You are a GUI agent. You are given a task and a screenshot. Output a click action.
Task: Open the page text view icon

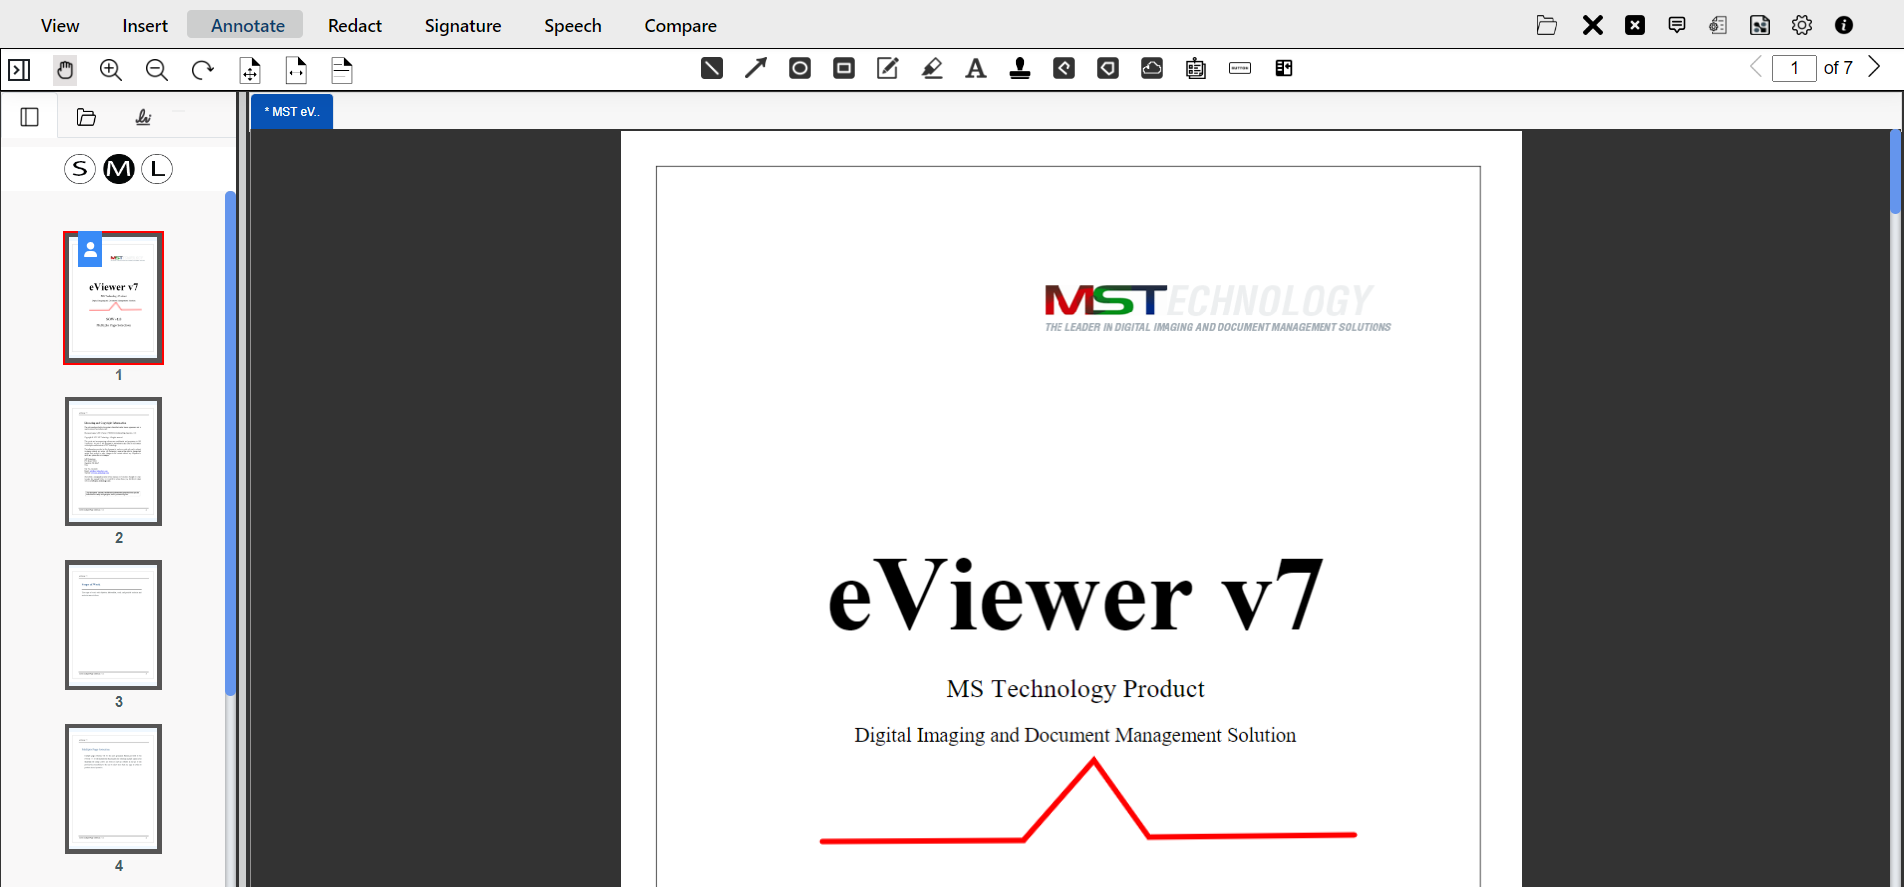tap(342, 70)
